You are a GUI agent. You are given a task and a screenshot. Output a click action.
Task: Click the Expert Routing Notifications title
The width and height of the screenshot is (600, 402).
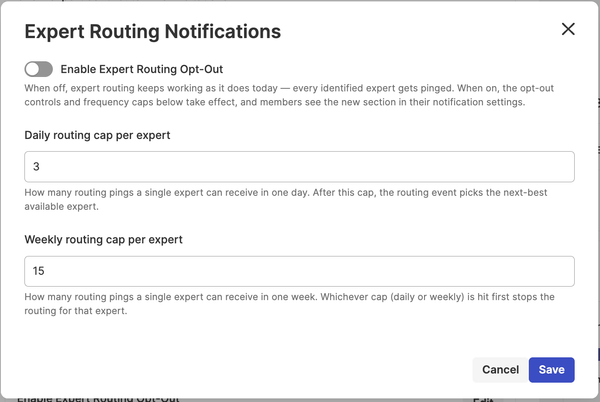[153, 31]
